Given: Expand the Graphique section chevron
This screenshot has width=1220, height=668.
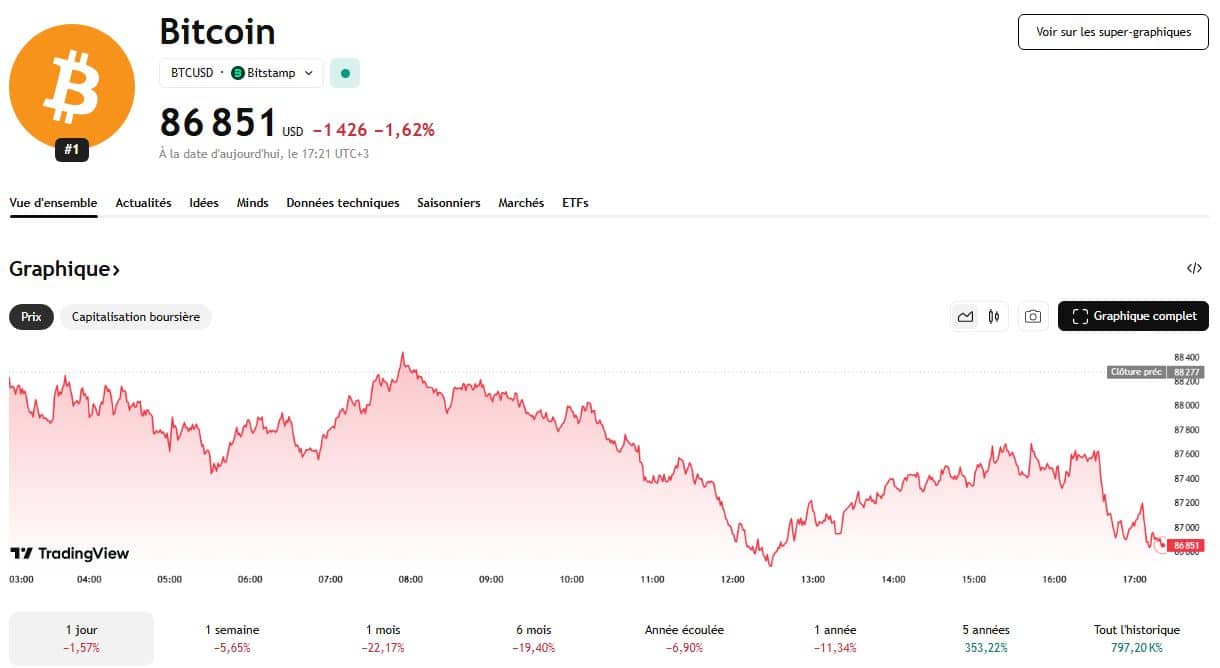Looking at the screenshot, I should coord(115,269).
